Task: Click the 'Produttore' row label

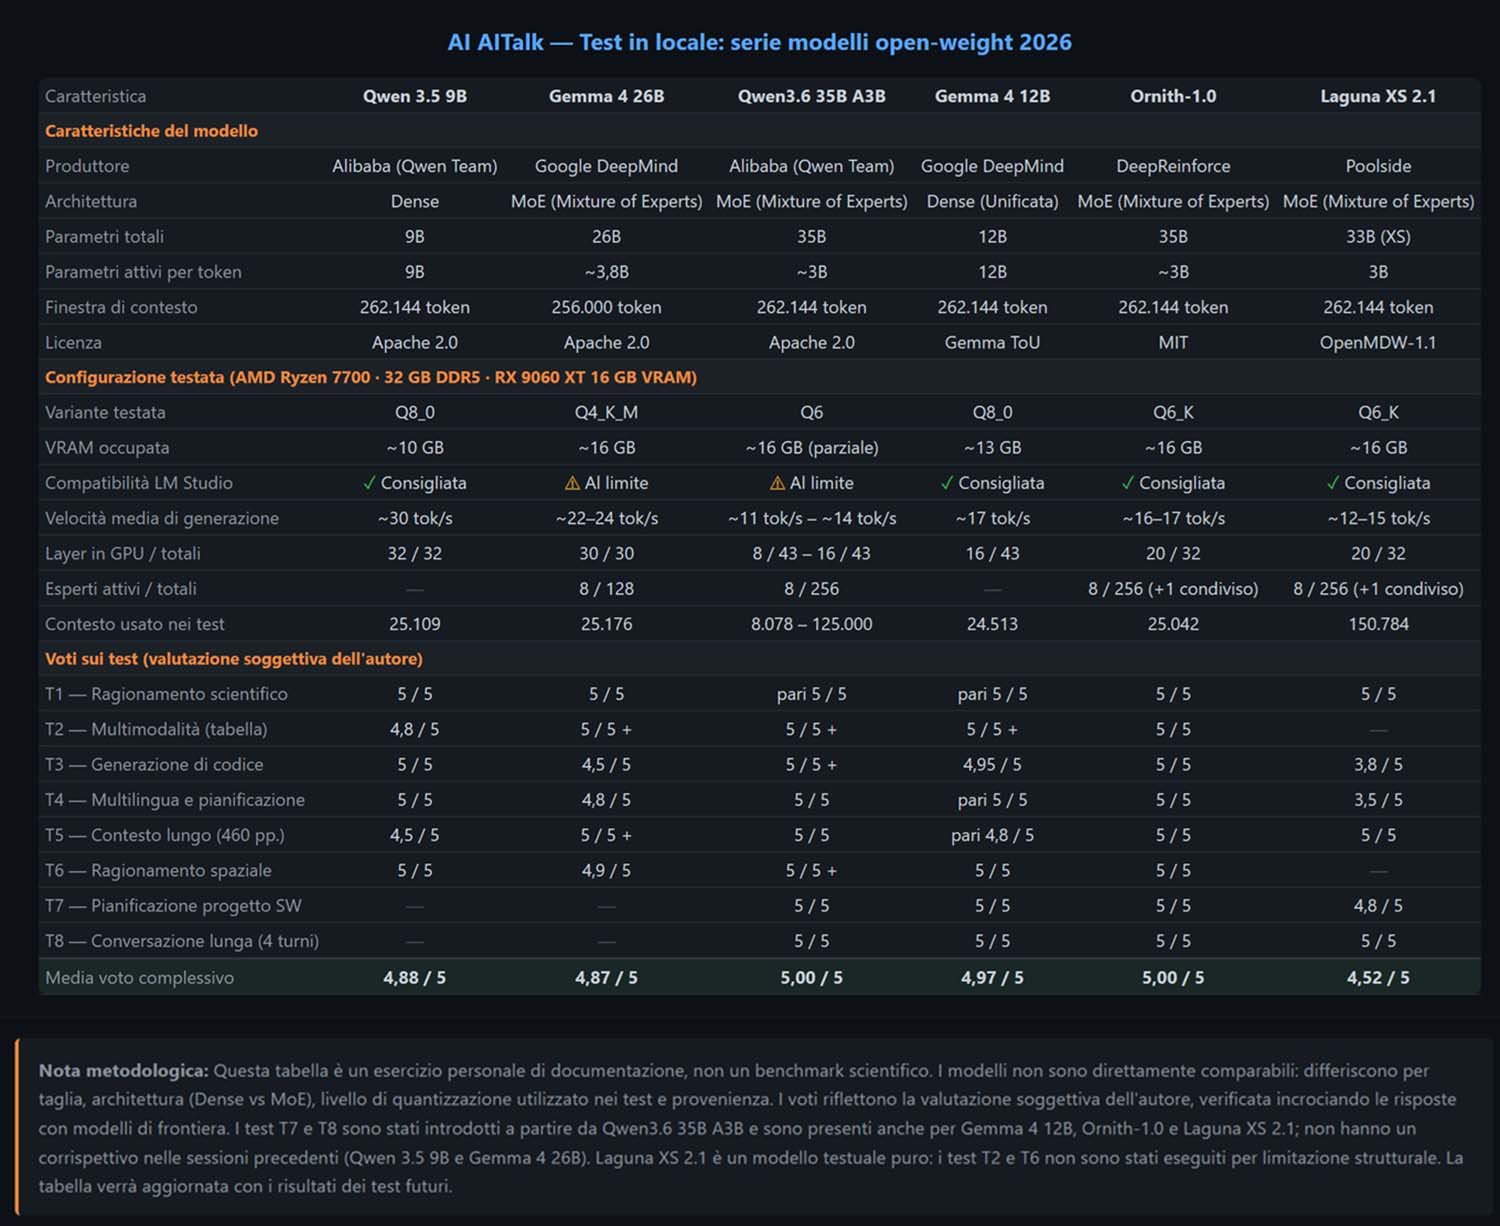Action: click(x=87, y=166)
